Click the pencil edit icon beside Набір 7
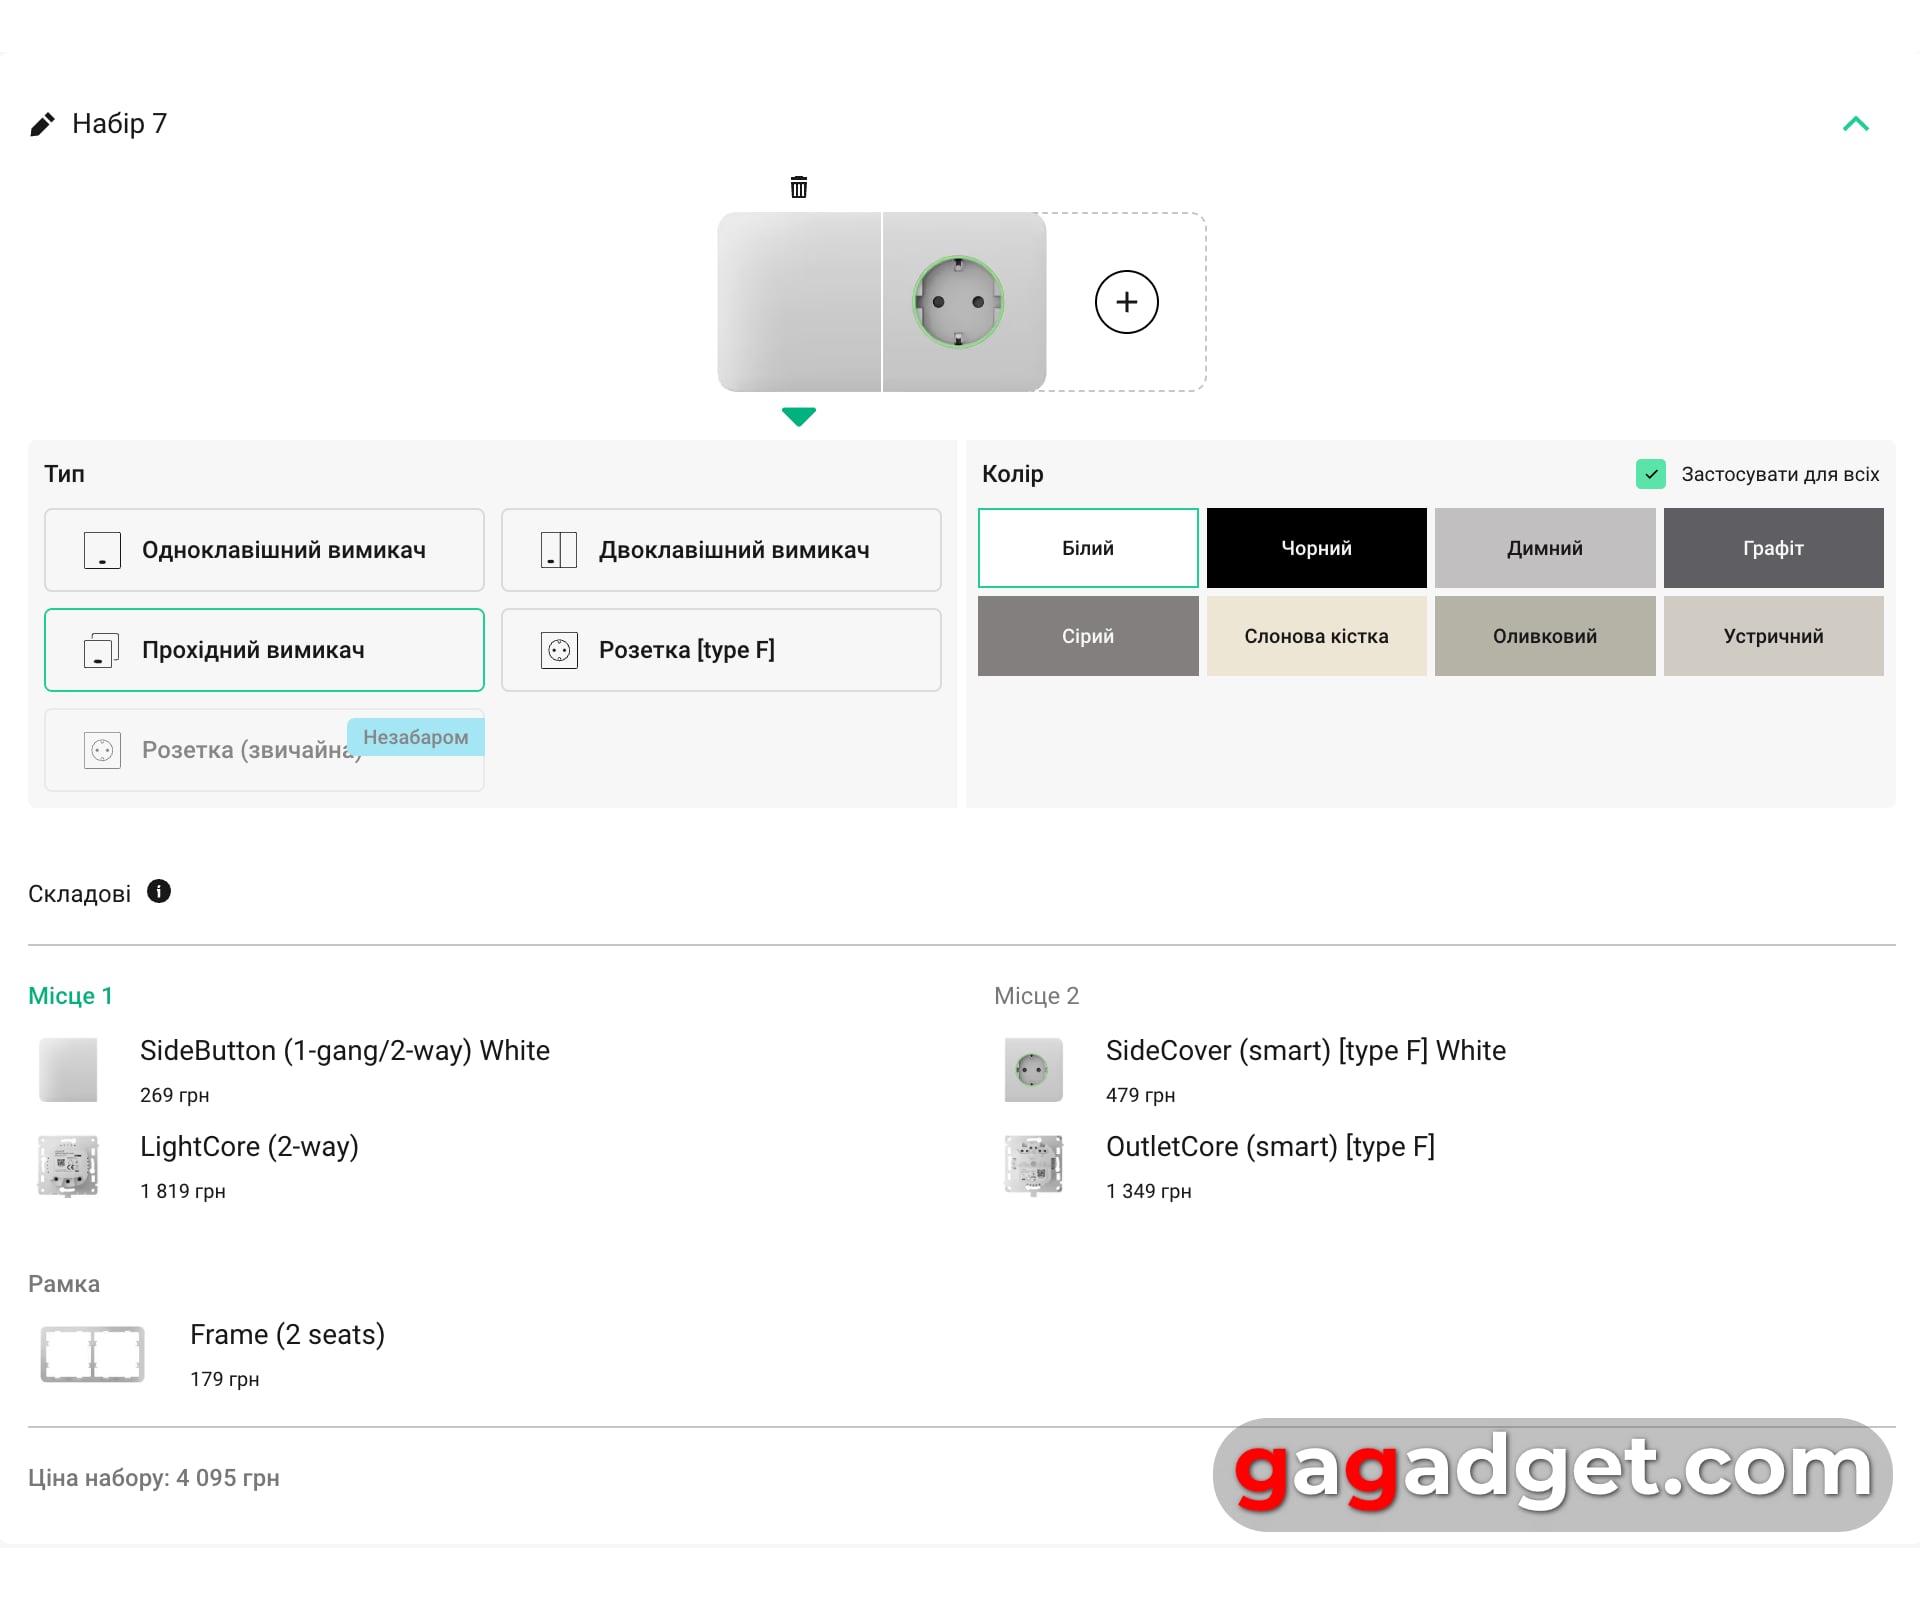Image resolution: width=1920 pixels, height=1600 pixels. 42,125
